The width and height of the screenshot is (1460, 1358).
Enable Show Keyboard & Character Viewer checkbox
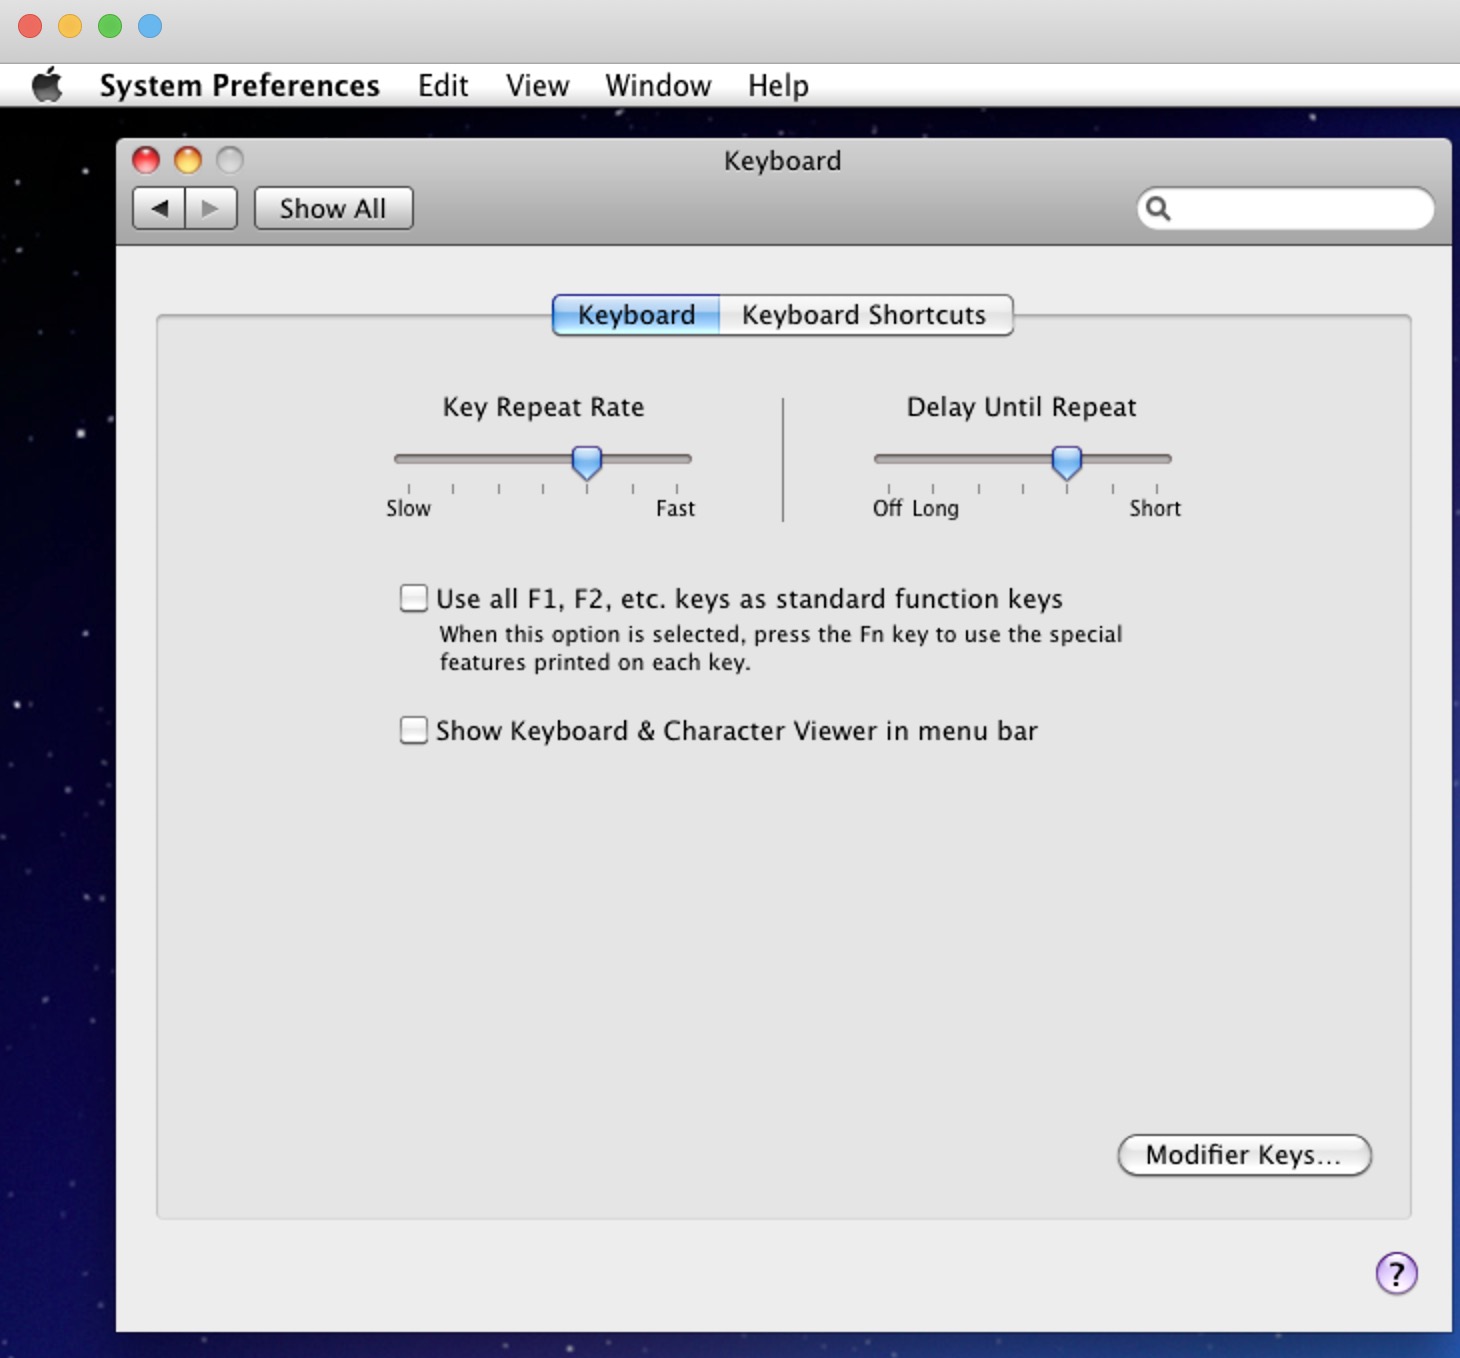click(414, 730)
